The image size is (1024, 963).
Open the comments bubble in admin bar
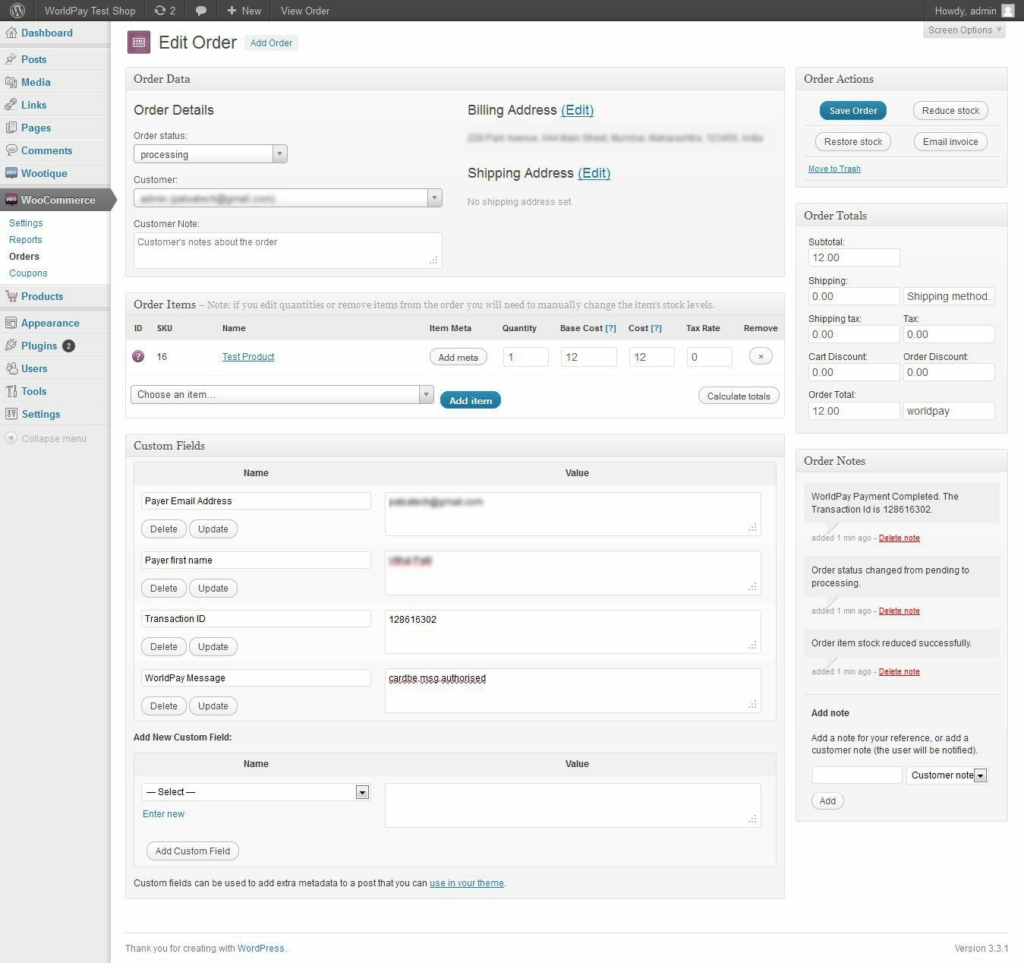pos(201,11)
